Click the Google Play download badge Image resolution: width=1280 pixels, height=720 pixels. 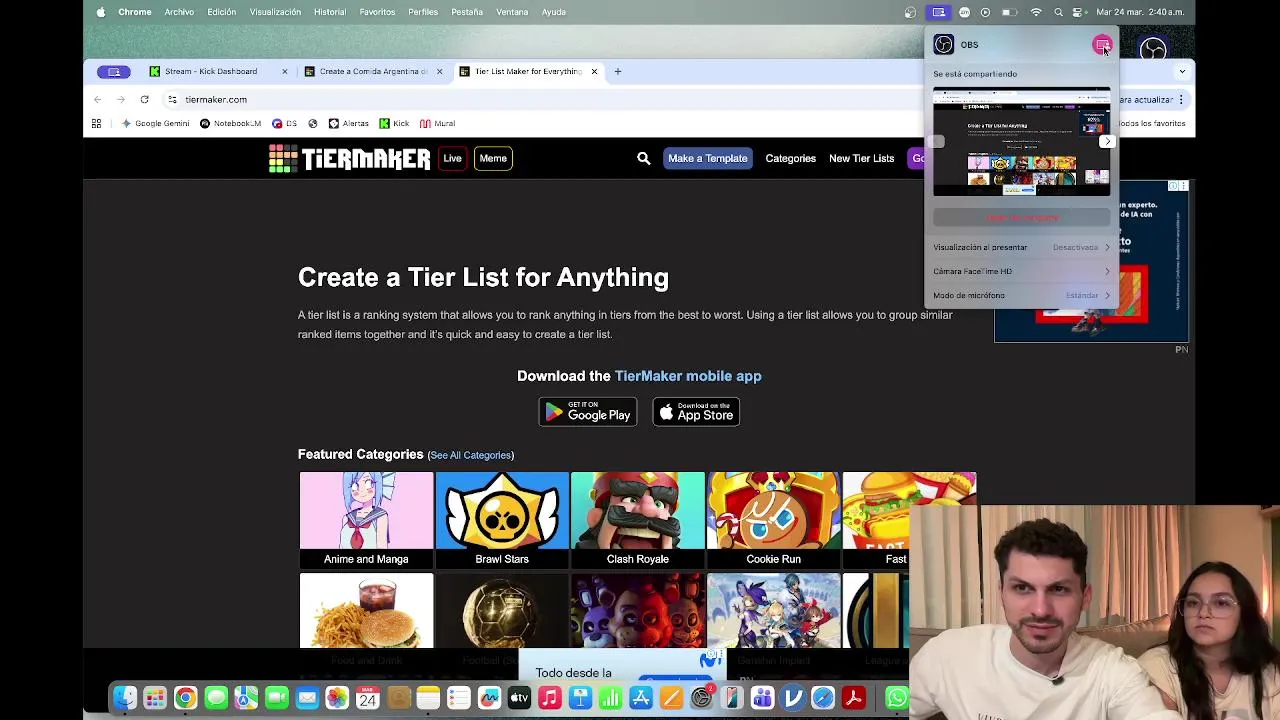(x=588, y=411)
